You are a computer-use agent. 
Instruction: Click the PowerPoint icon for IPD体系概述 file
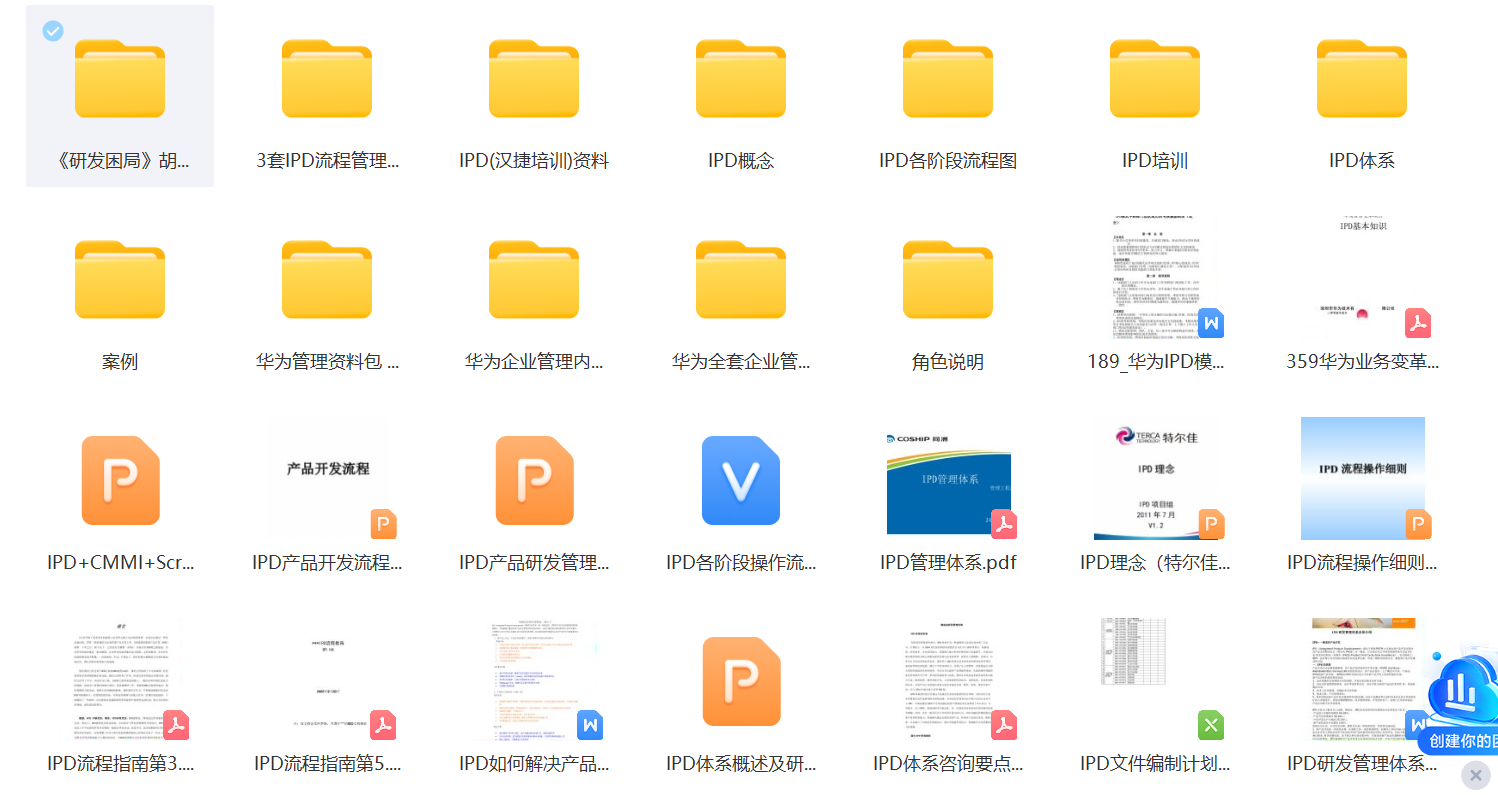(741, 681)
